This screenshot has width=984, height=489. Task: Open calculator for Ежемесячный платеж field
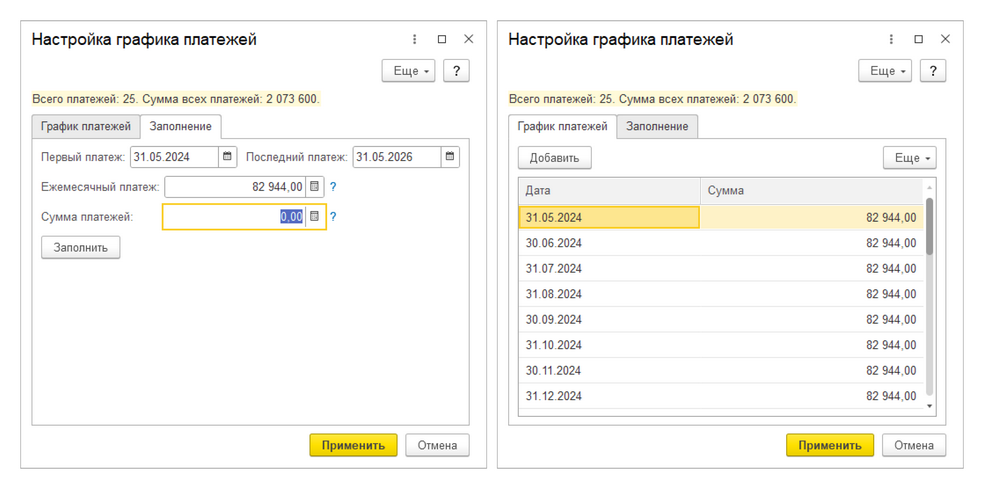(315, 187)
